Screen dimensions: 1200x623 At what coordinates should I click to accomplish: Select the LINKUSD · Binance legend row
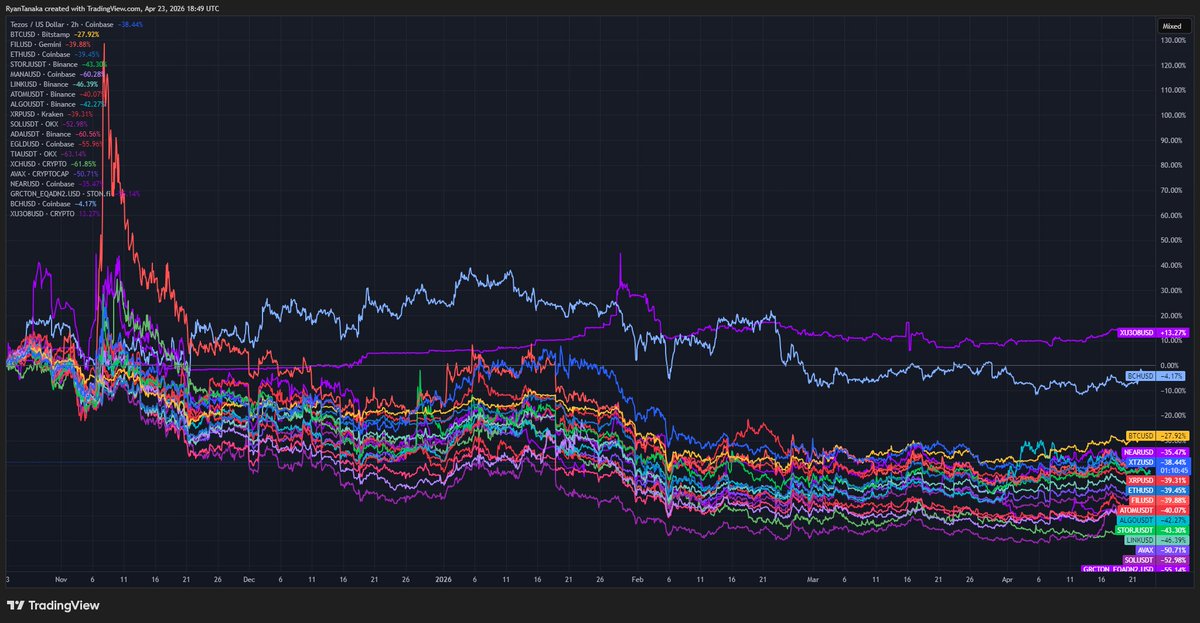tap(53, 85)
